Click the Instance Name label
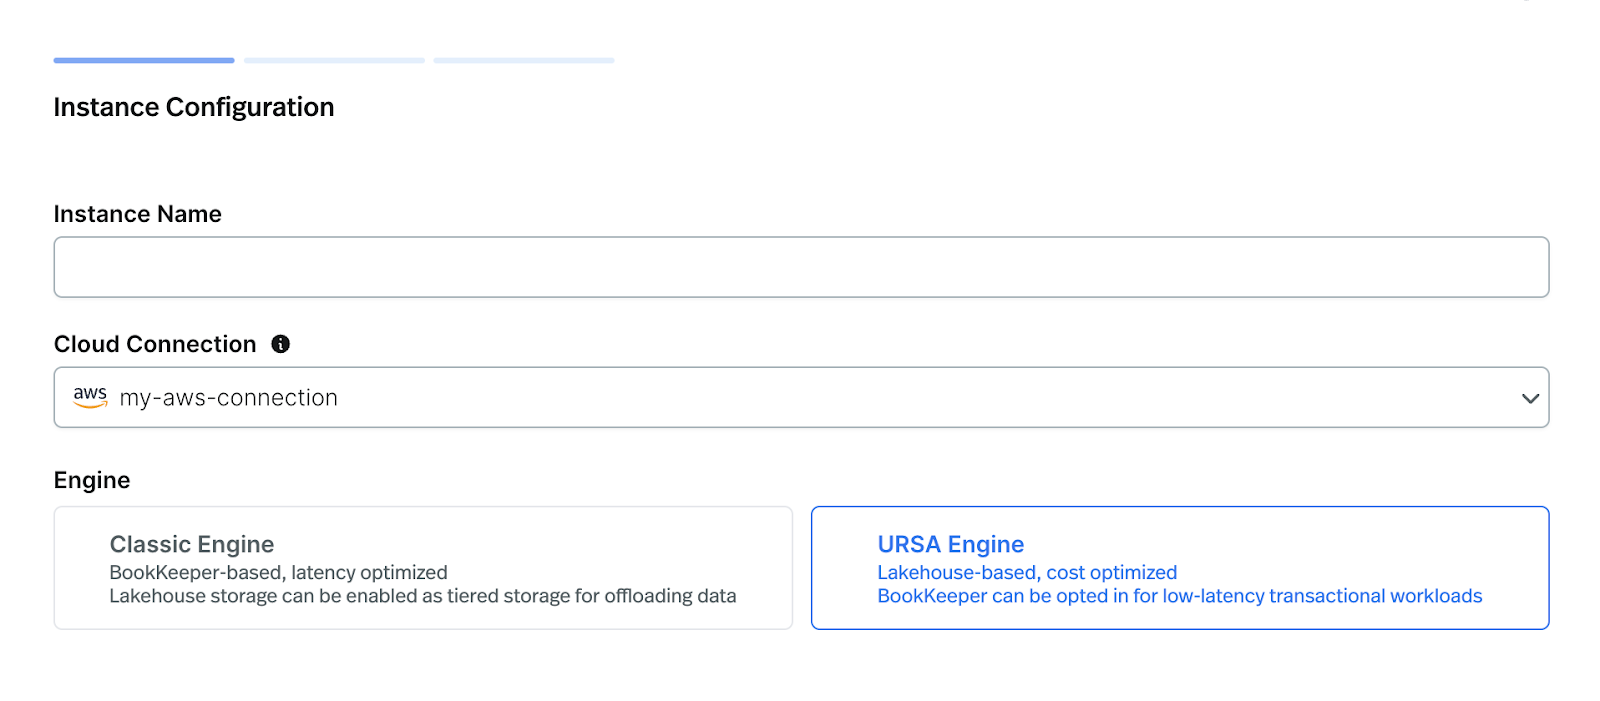 (137, 214)
